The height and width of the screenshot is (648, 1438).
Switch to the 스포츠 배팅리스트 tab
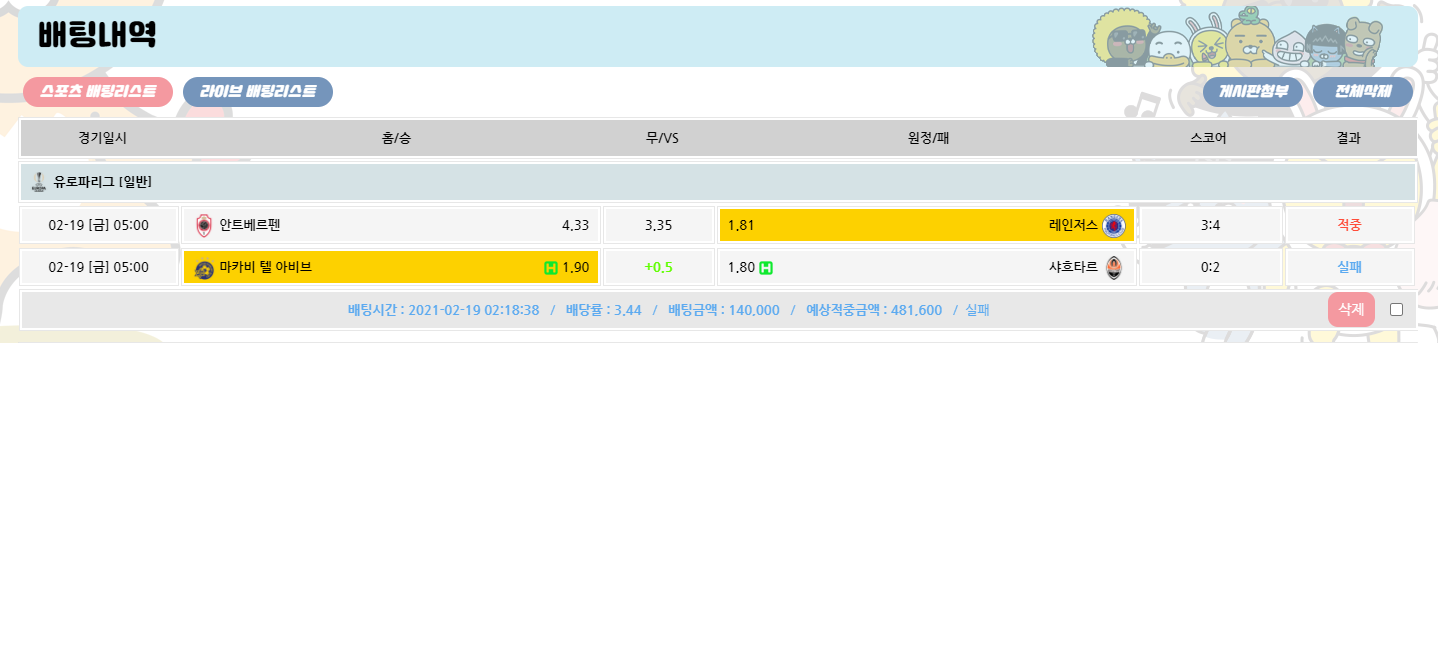point(98,92)
